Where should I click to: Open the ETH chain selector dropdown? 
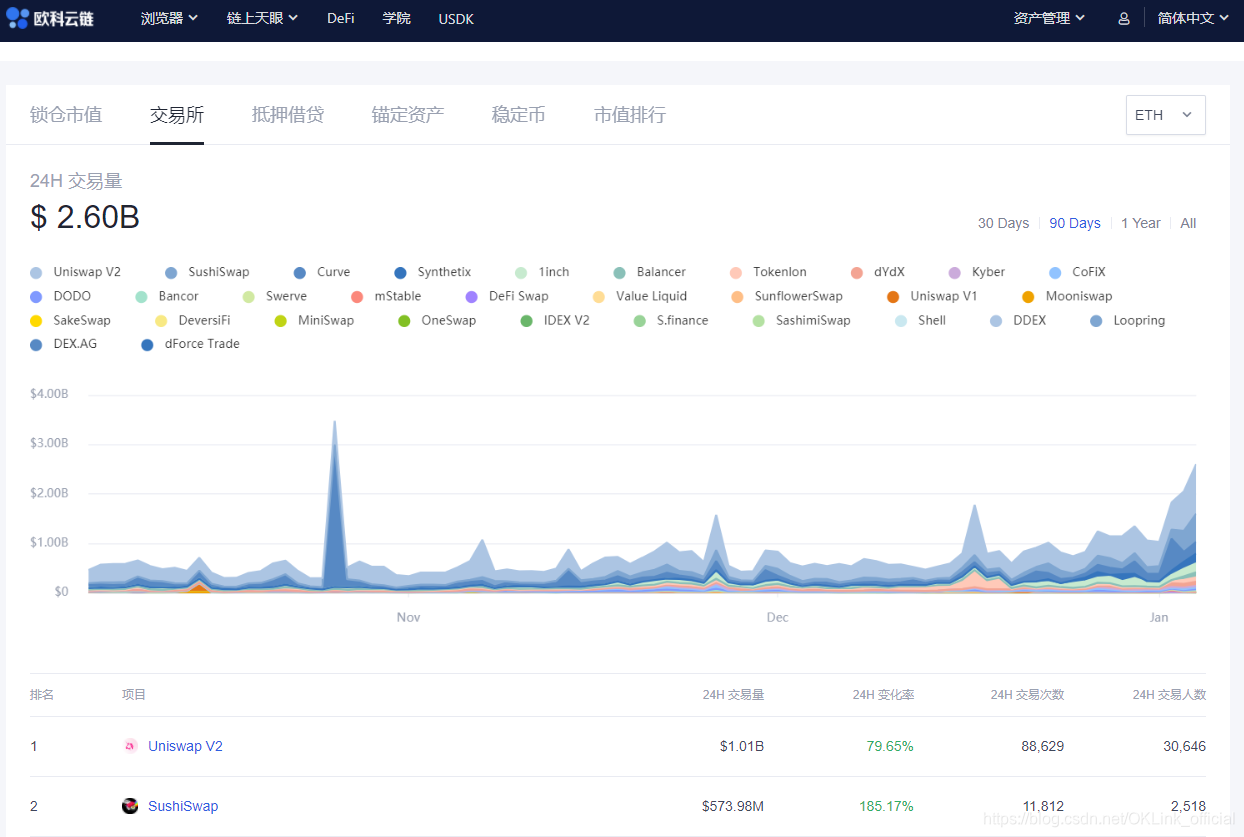pos(1166,115)
